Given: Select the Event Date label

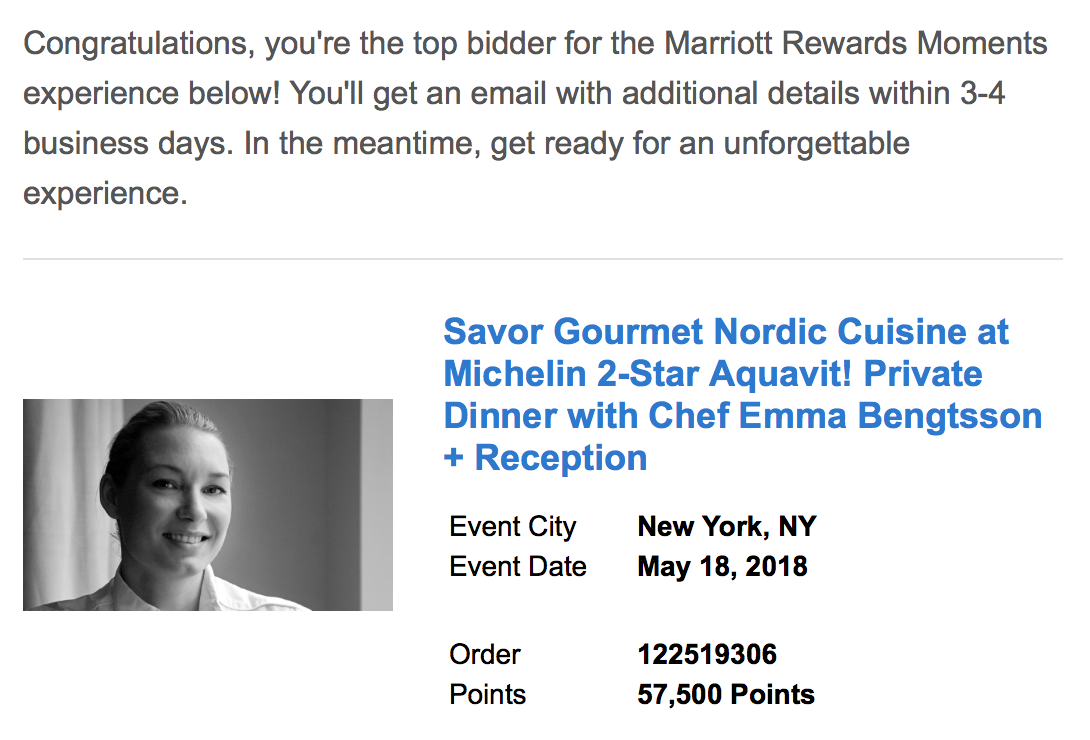Looking at the screenshot, I should tap(518, 566).
